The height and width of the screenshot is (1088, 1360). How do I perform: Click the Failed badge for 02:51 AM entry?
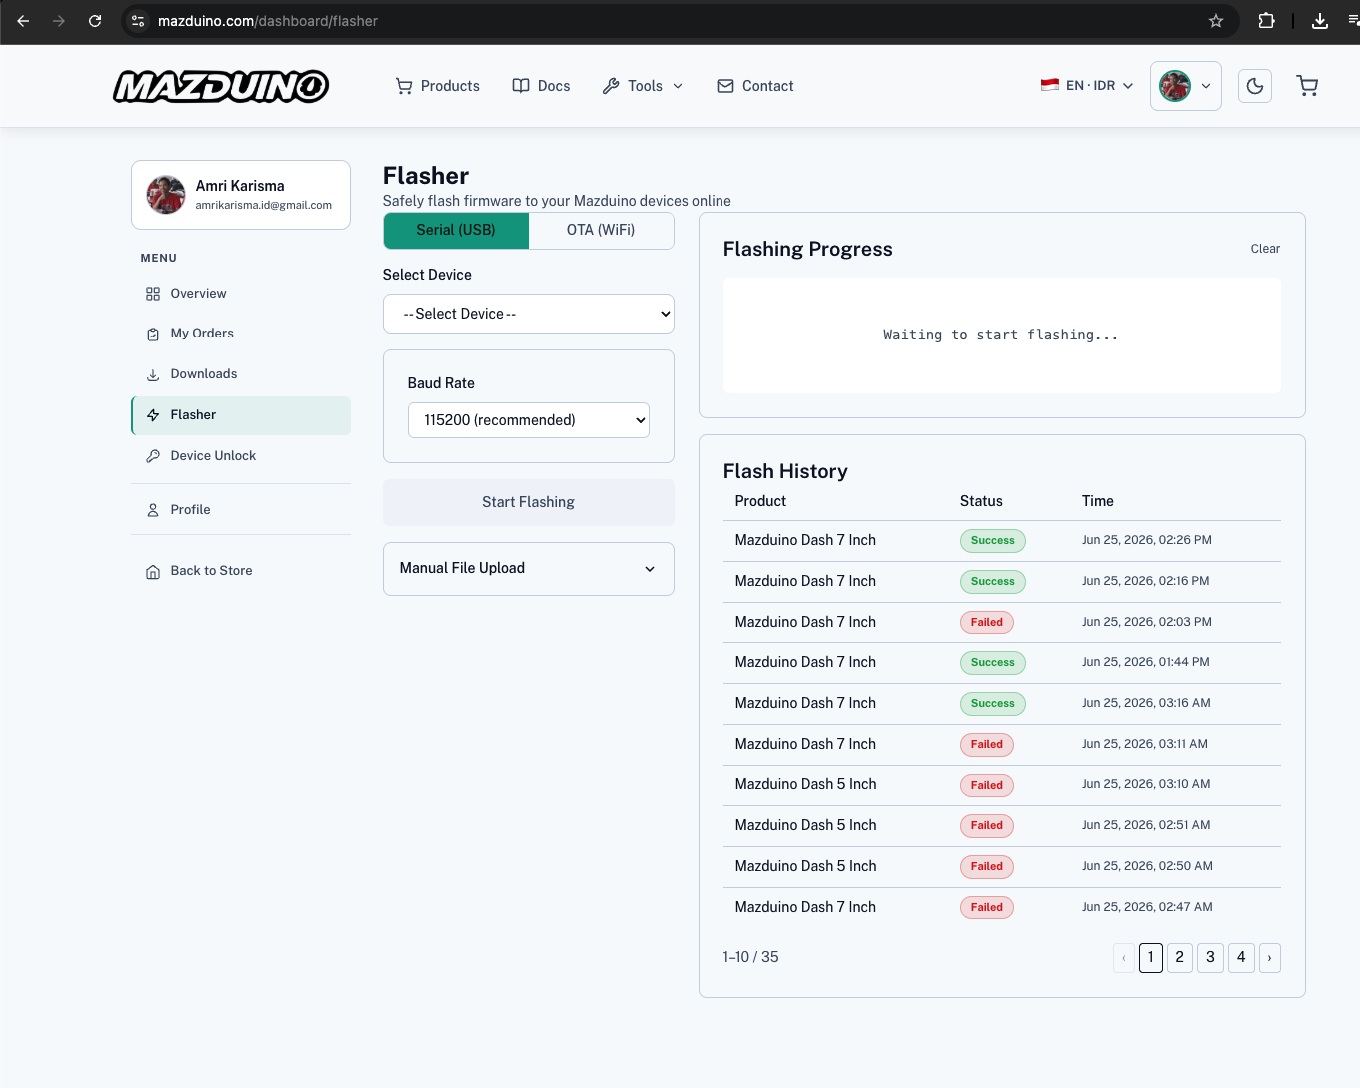point(987,826)
